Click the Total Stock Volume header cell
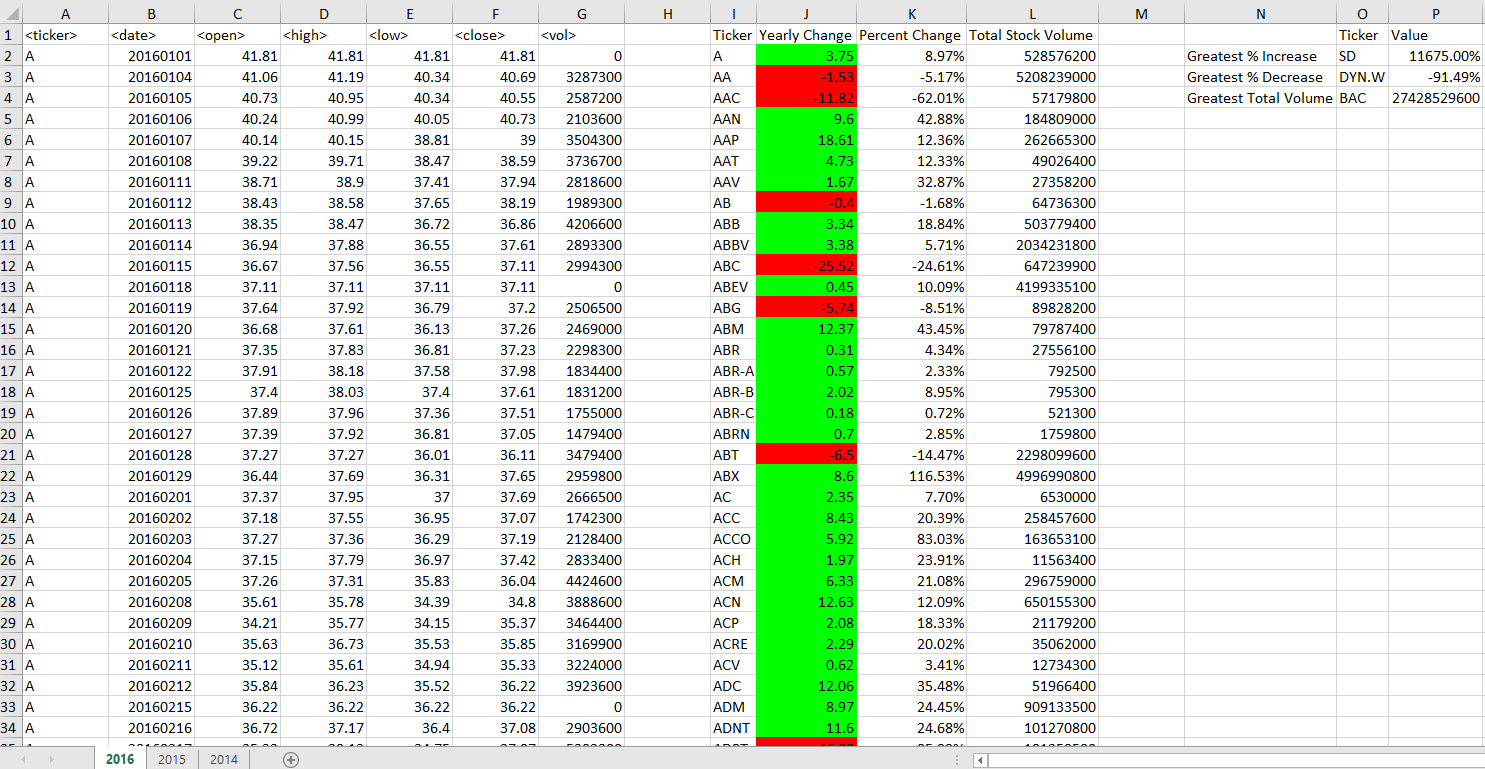The image size is (1485, 769). [1031, 35]
